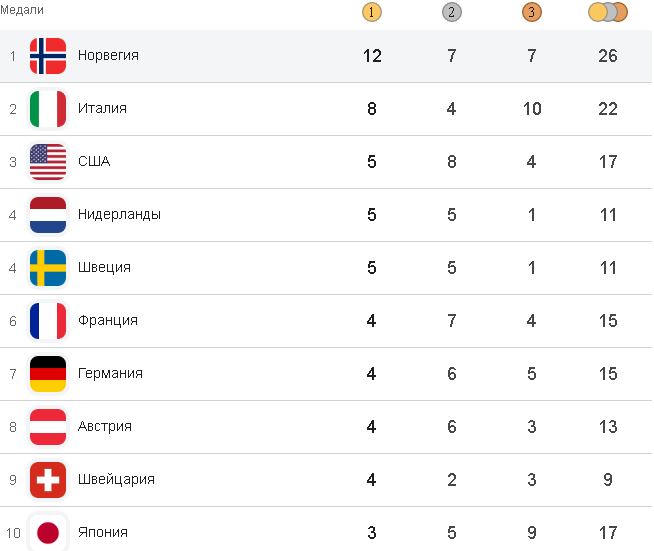Click the Медали table heading
Viewport: 654px width, 551px height.
(x=22, y=9)
